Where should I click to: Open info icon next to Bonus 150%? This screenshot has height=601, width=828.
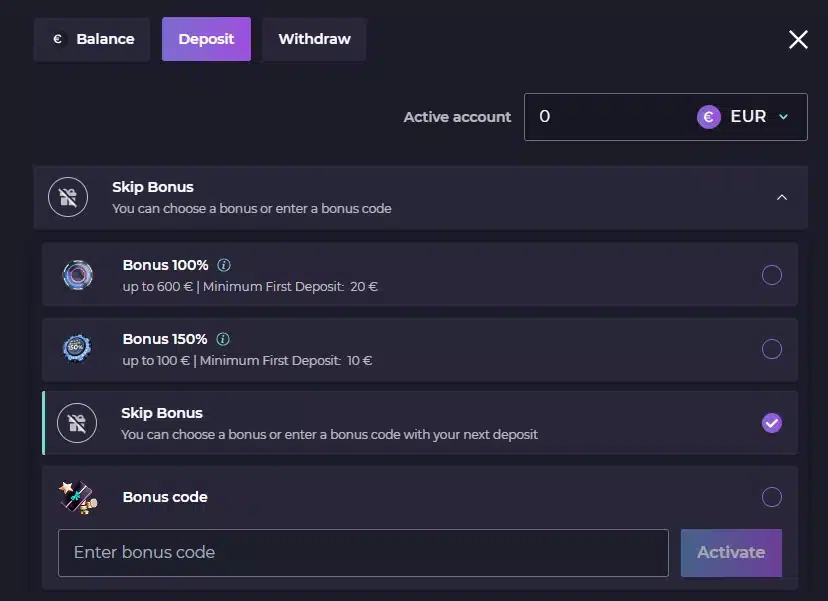(x=223, y=339)
